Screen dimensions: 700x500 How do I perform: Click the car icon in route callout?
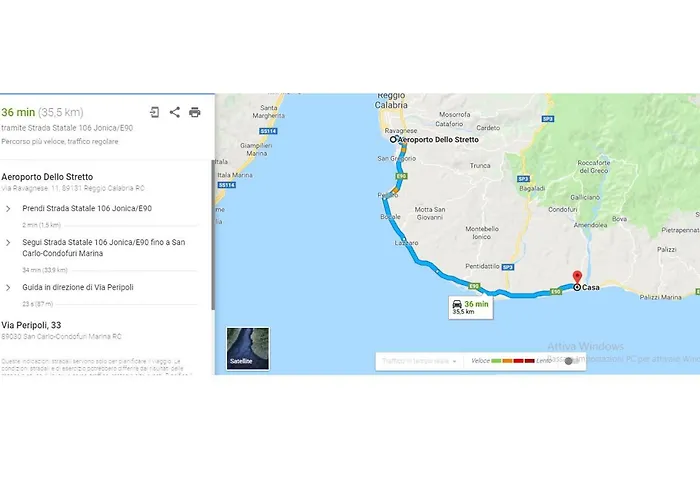point(457,304)
